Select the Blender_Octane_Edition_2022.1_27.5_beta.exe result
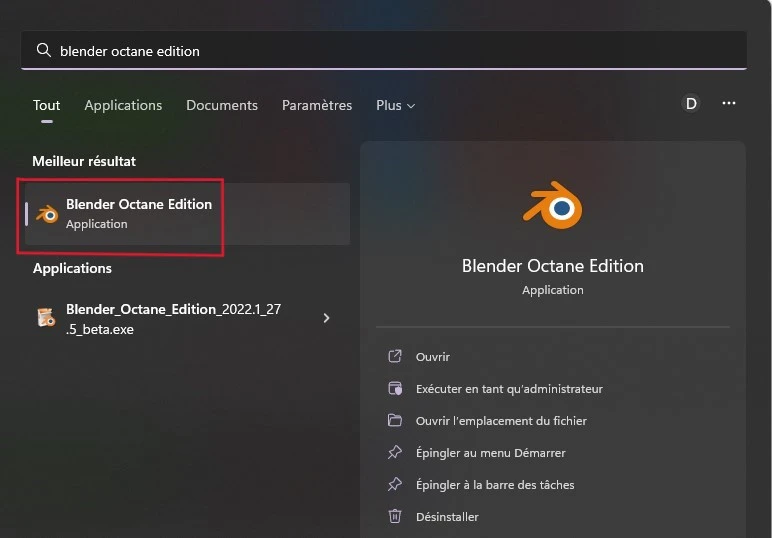 187,319
